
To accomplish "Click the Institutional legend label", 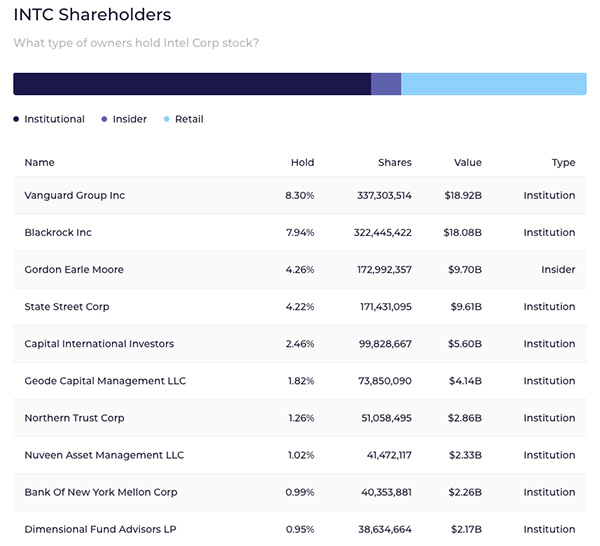I will pyautogui.click(x=54, y=119).
